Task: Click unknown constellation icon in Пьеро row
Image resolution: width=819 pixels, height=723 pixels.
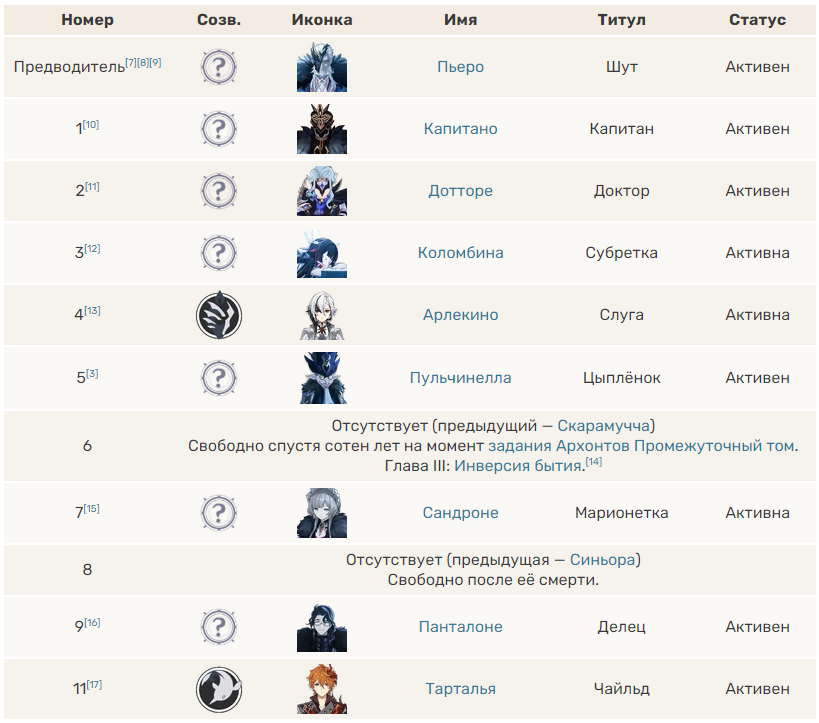Action: [219, 67]
